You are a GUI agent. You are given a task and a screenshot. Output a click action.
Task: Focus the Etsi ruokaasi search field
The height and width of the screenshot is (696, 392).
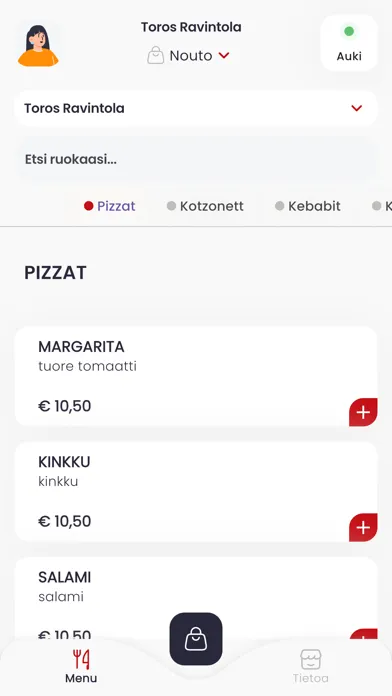pos(196,159)
